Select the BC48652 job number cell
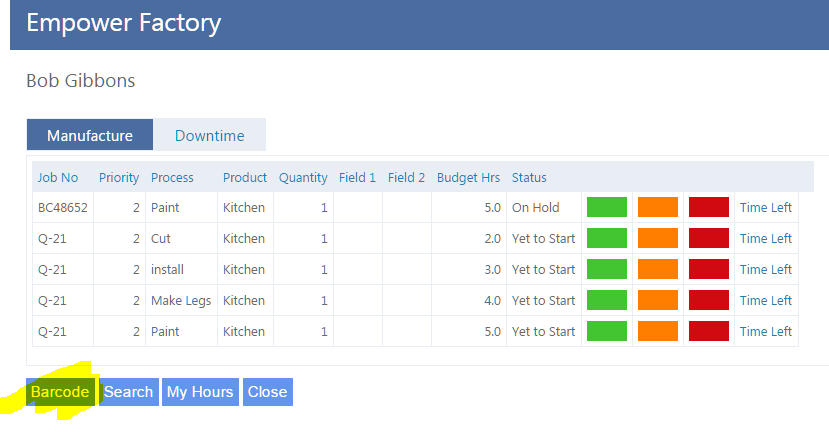Screen dimensions: 829x443 click(x=63, y=208)
